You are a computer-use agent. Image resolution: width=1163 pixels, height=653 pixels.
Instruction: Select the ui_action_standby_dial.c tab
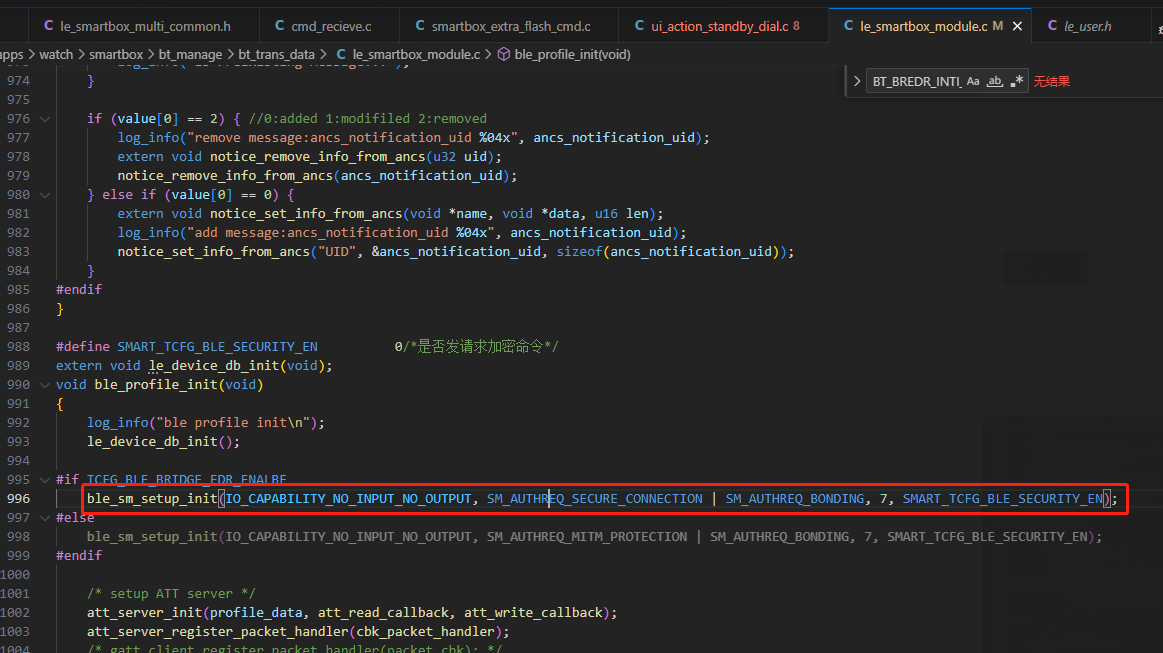coord(717,26)
